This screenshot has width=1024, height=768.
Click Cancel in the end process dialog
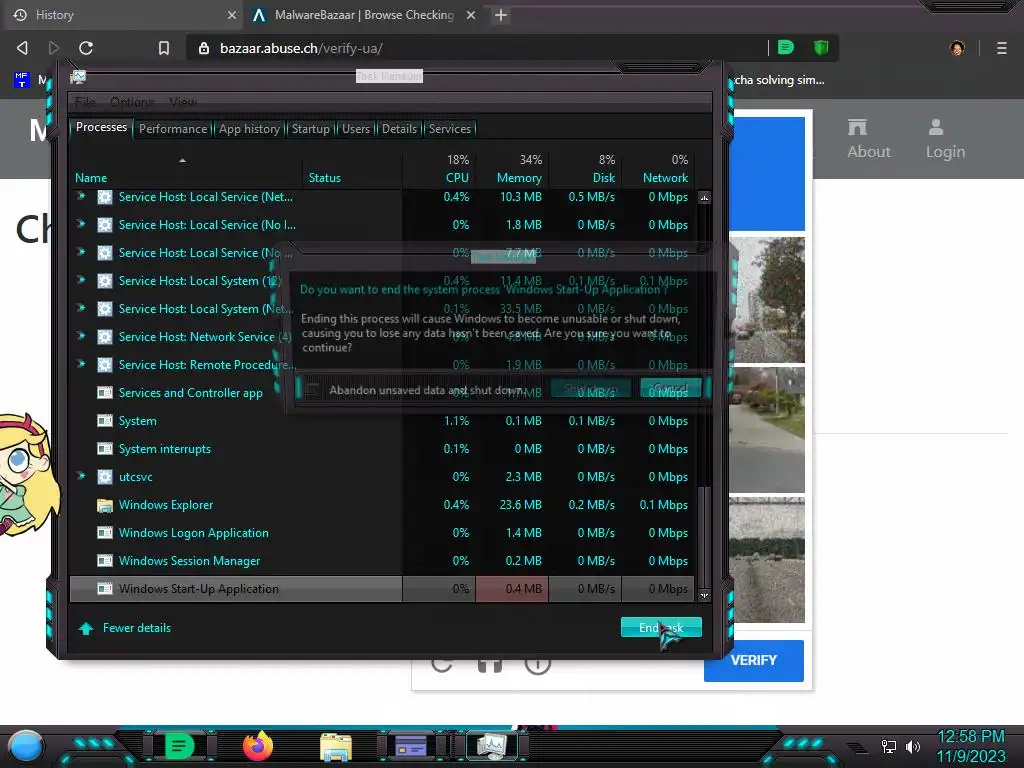[671, 388]
